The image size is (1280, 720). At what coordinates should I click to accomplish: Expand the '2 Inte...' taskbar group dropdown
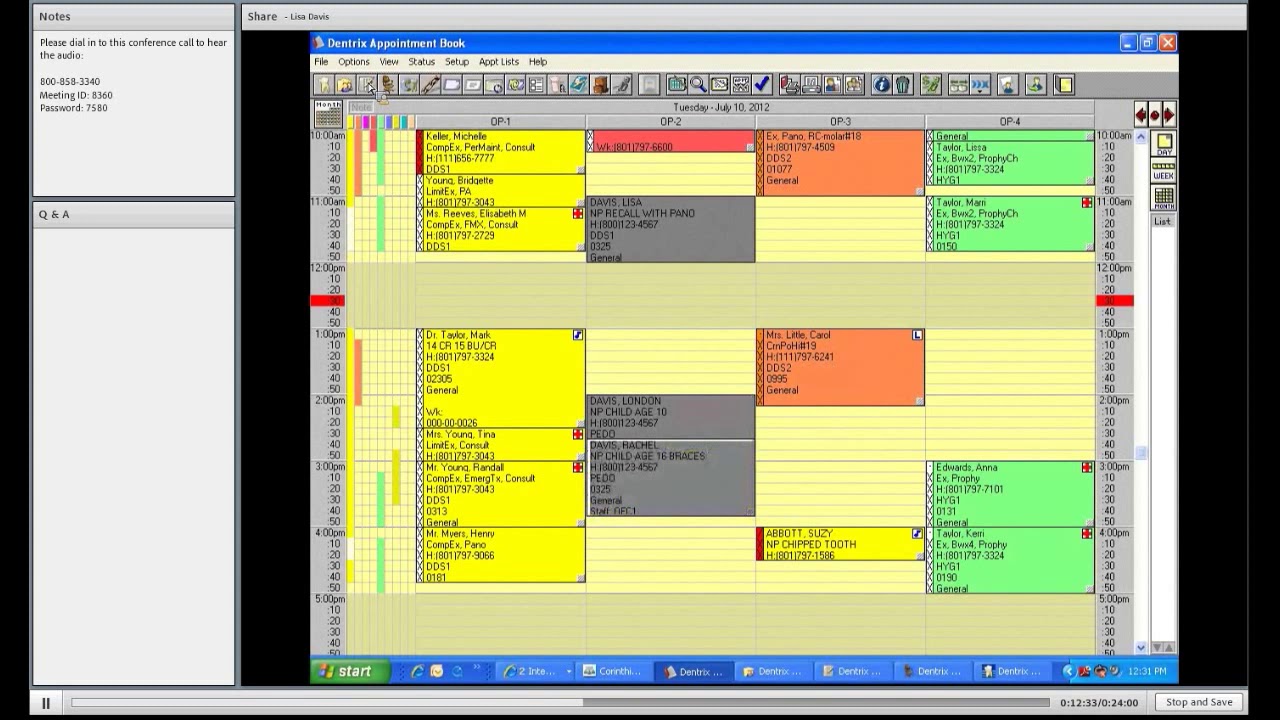click(569, 671)
